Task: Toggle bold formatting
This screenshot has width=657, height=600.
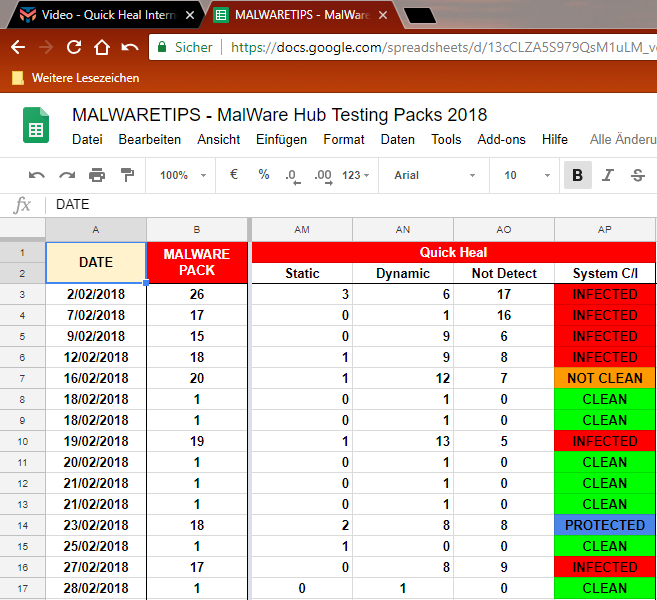Action: coord(577,175)
